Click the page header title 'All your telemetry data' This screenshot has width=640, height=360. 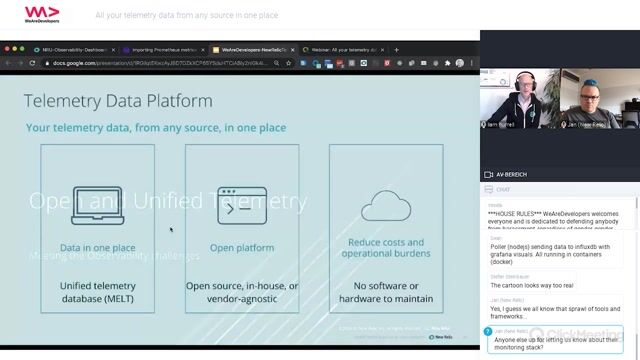187,15
